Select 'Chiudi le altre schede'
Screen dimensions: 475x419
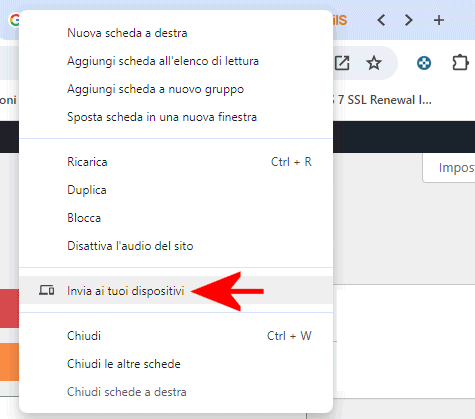[176, 364]
